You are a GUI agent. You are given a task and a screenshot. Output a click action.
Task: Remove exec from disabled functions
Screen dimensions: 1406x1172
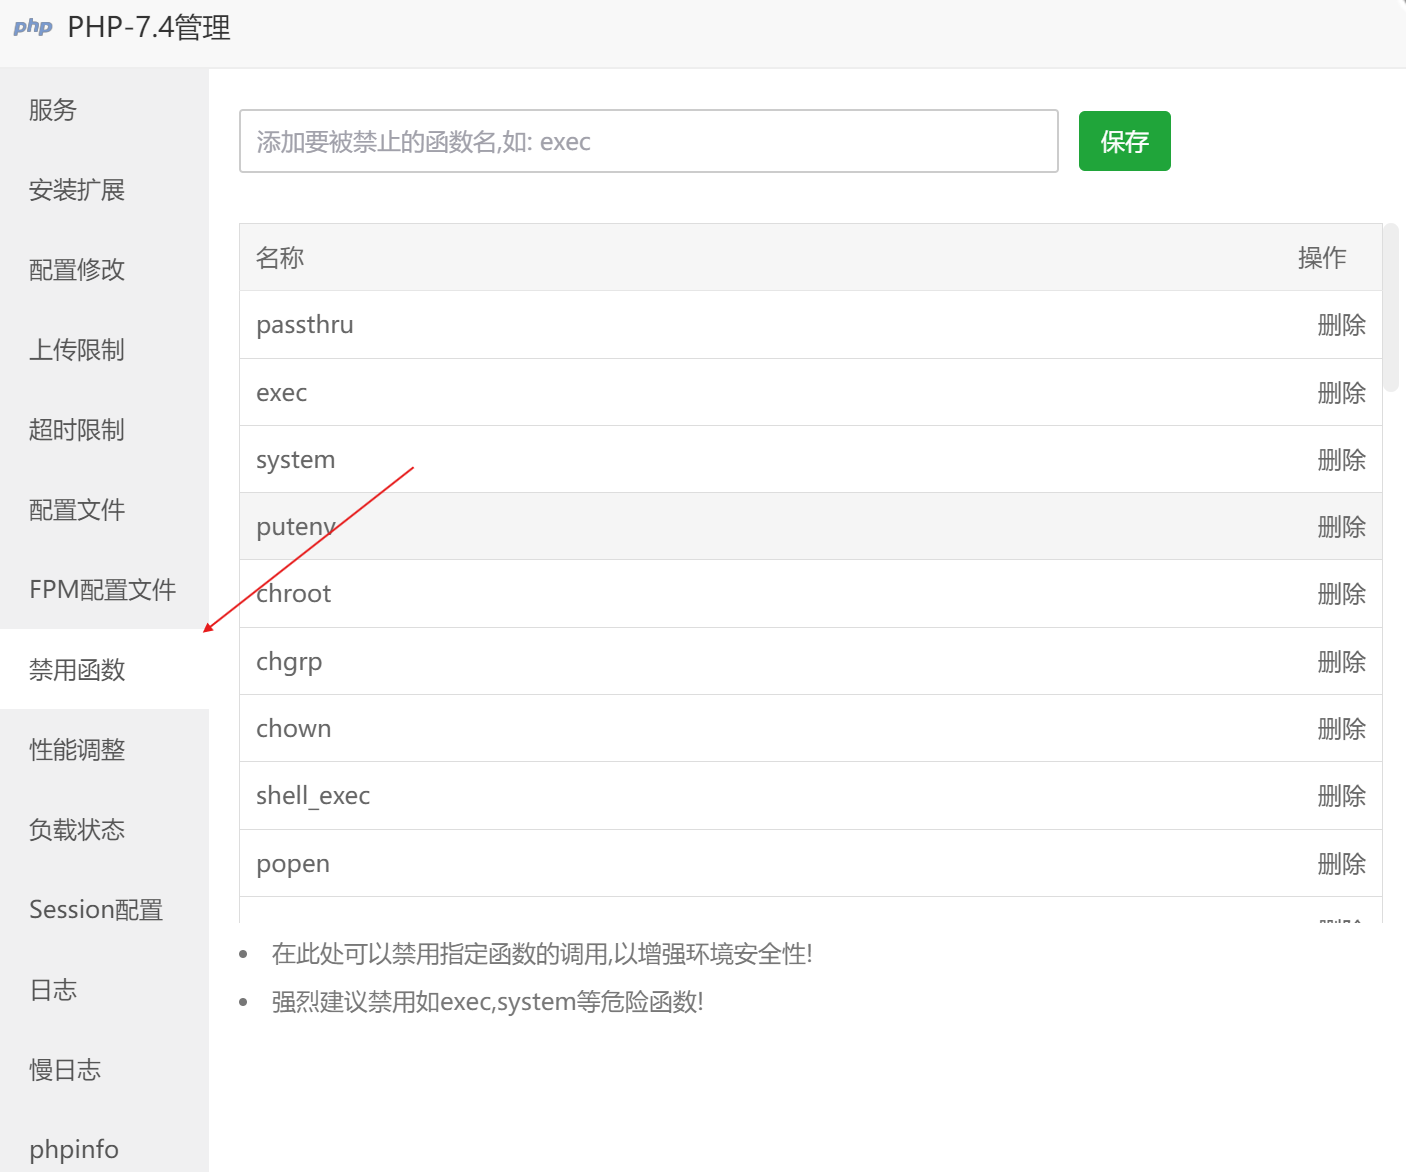click(x=1341, y=393)
